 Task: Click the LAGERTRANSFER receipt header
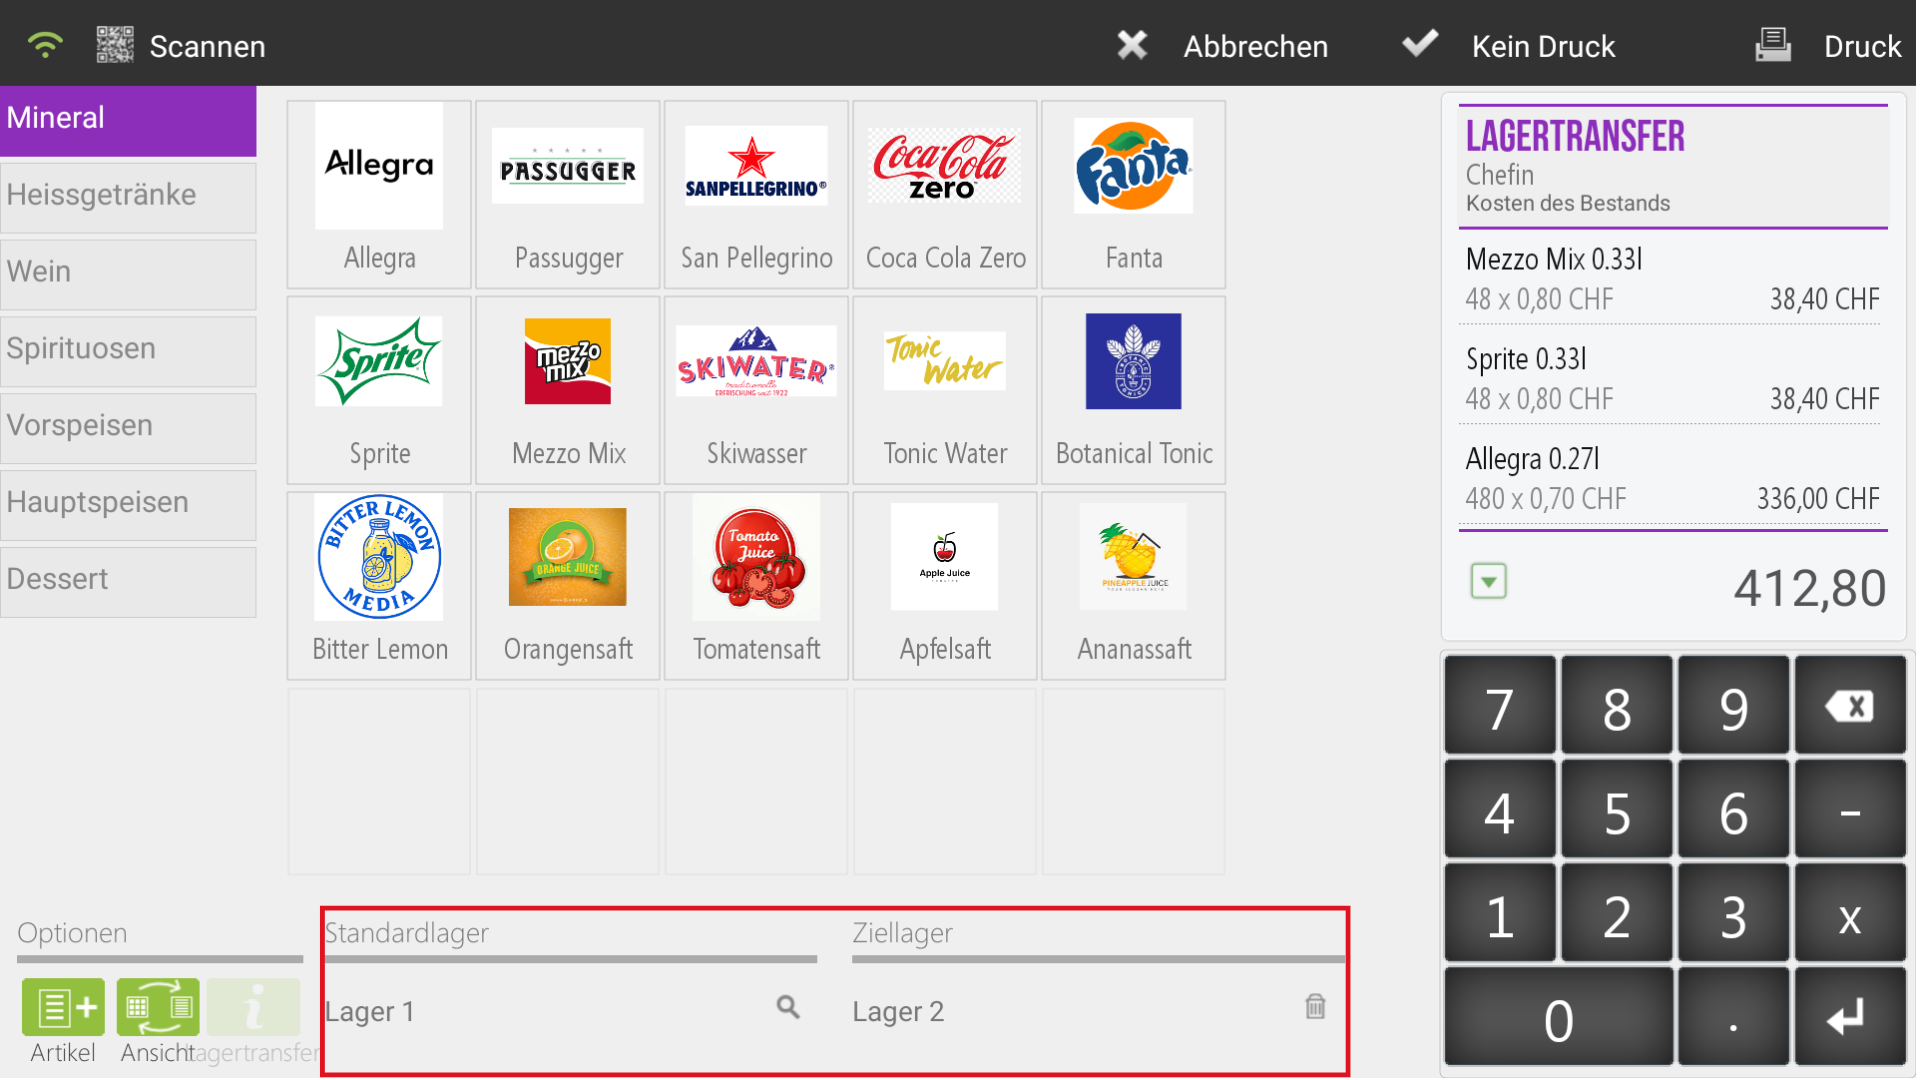[1575, 136]
